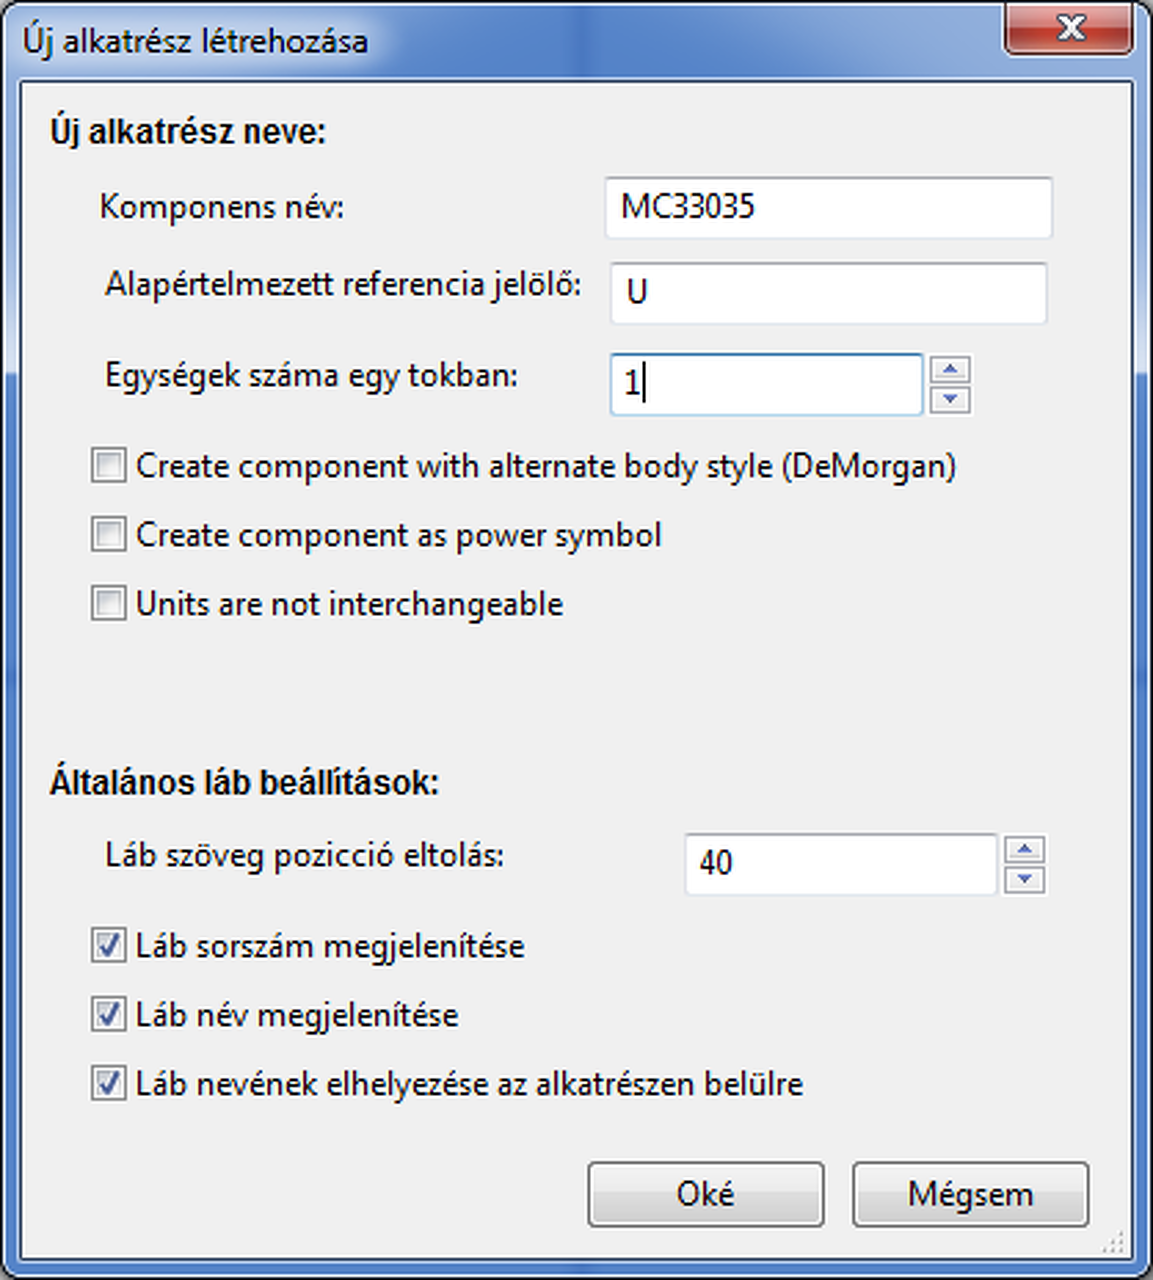Uncheck Láb név megjelenítése

(x=108, y=1015)
